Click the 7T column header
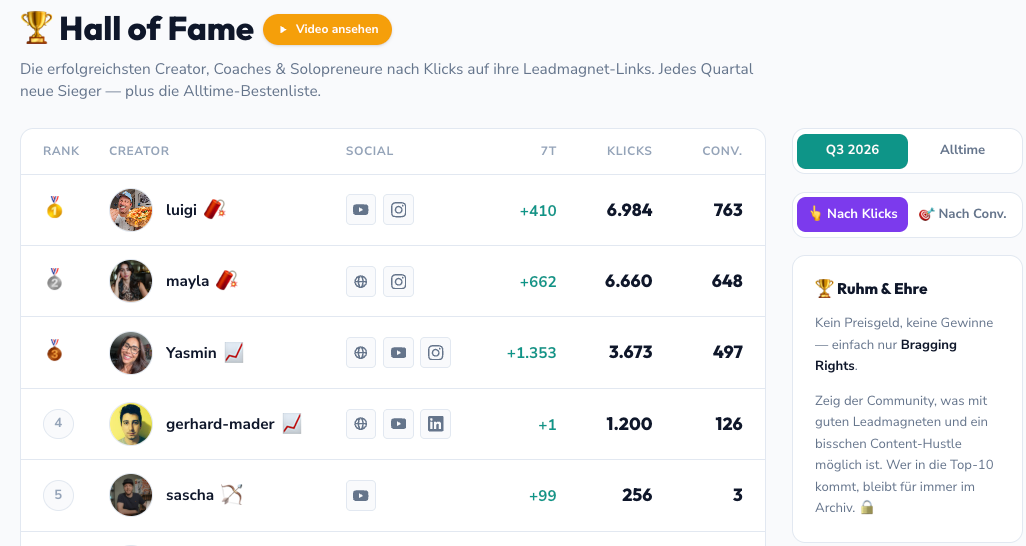 coord(548,151)
